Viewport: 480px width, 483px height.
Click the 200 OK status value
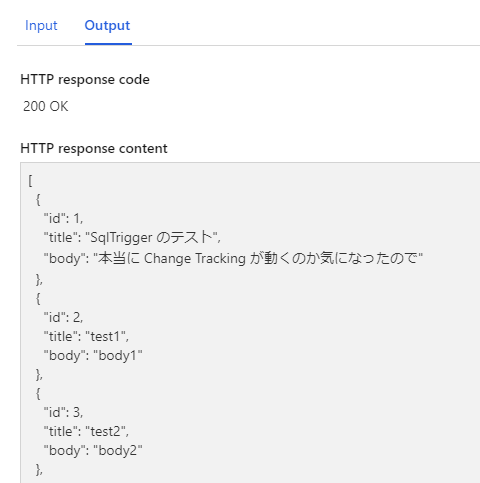point(46,107)
